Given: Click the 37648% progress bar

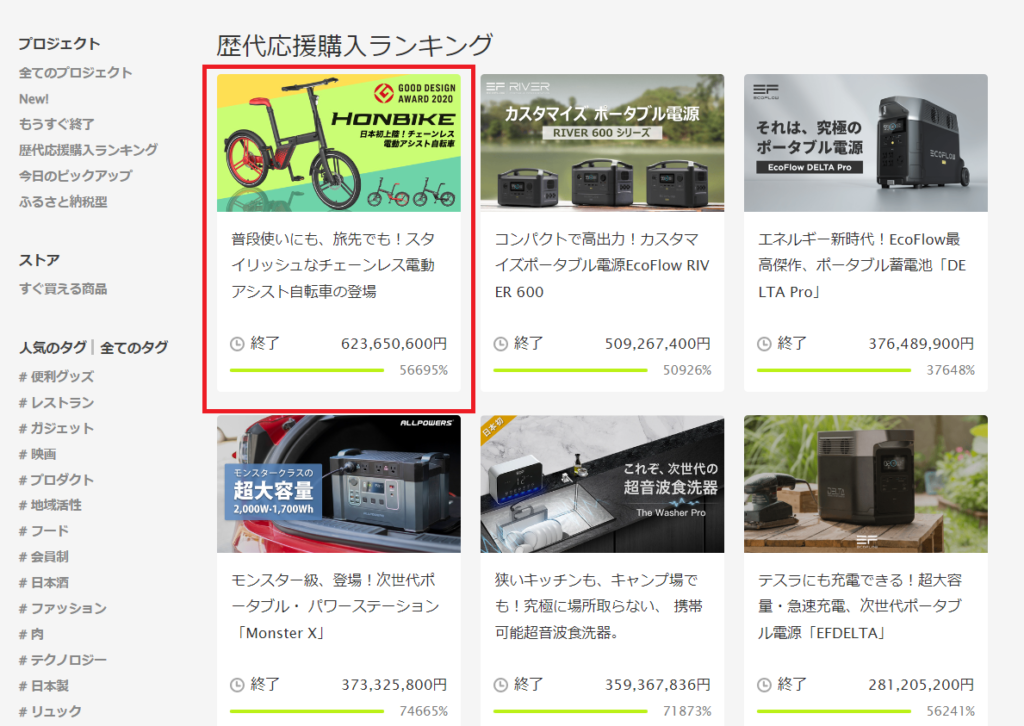Looking at the screenshot, I should point(834,370).
